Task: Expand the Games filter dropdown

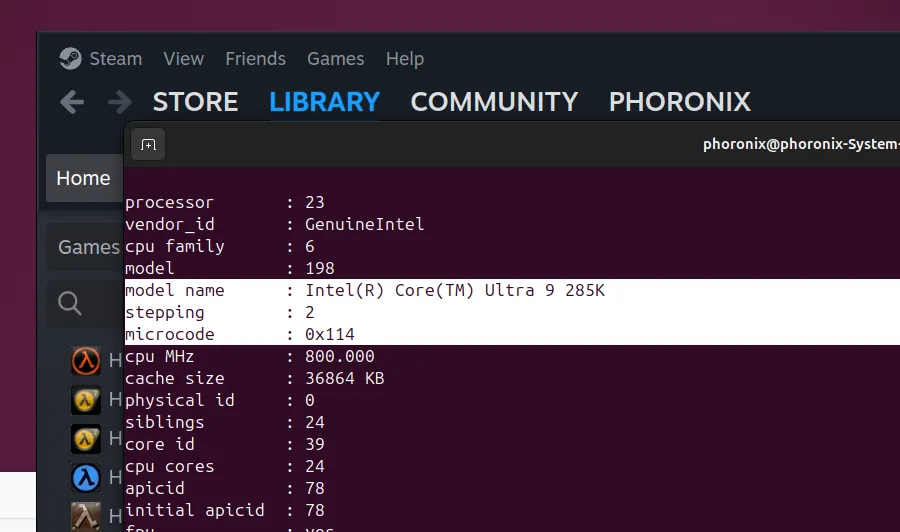Action: pos(88,247)
